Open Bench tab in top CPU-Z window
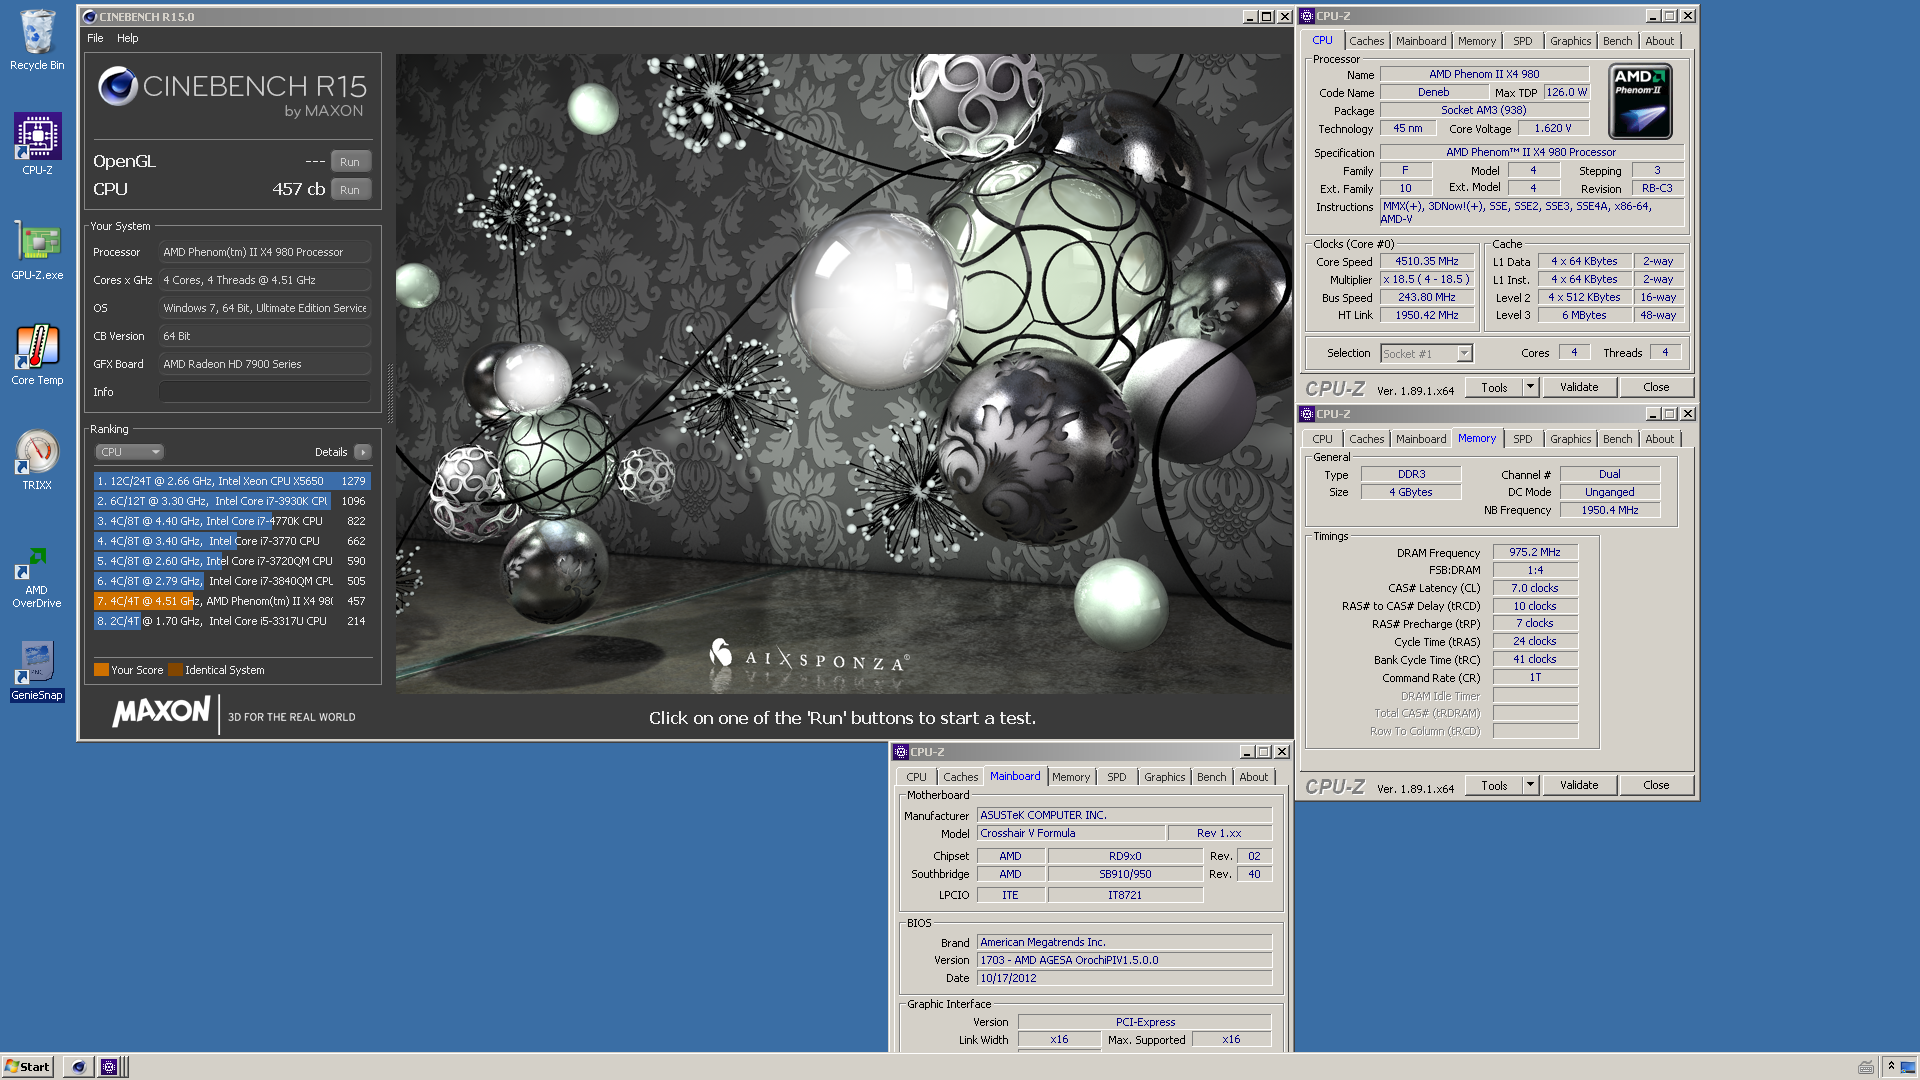 point(1617,41)
